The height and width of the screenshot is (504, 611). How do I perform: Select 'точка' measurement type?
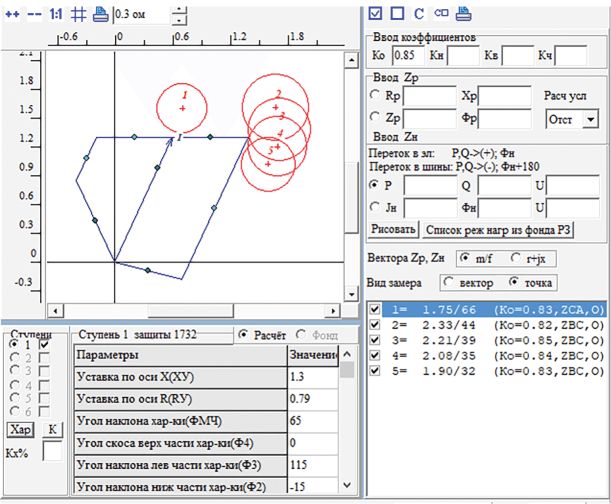pyautogui.click(x=514, y=281)
